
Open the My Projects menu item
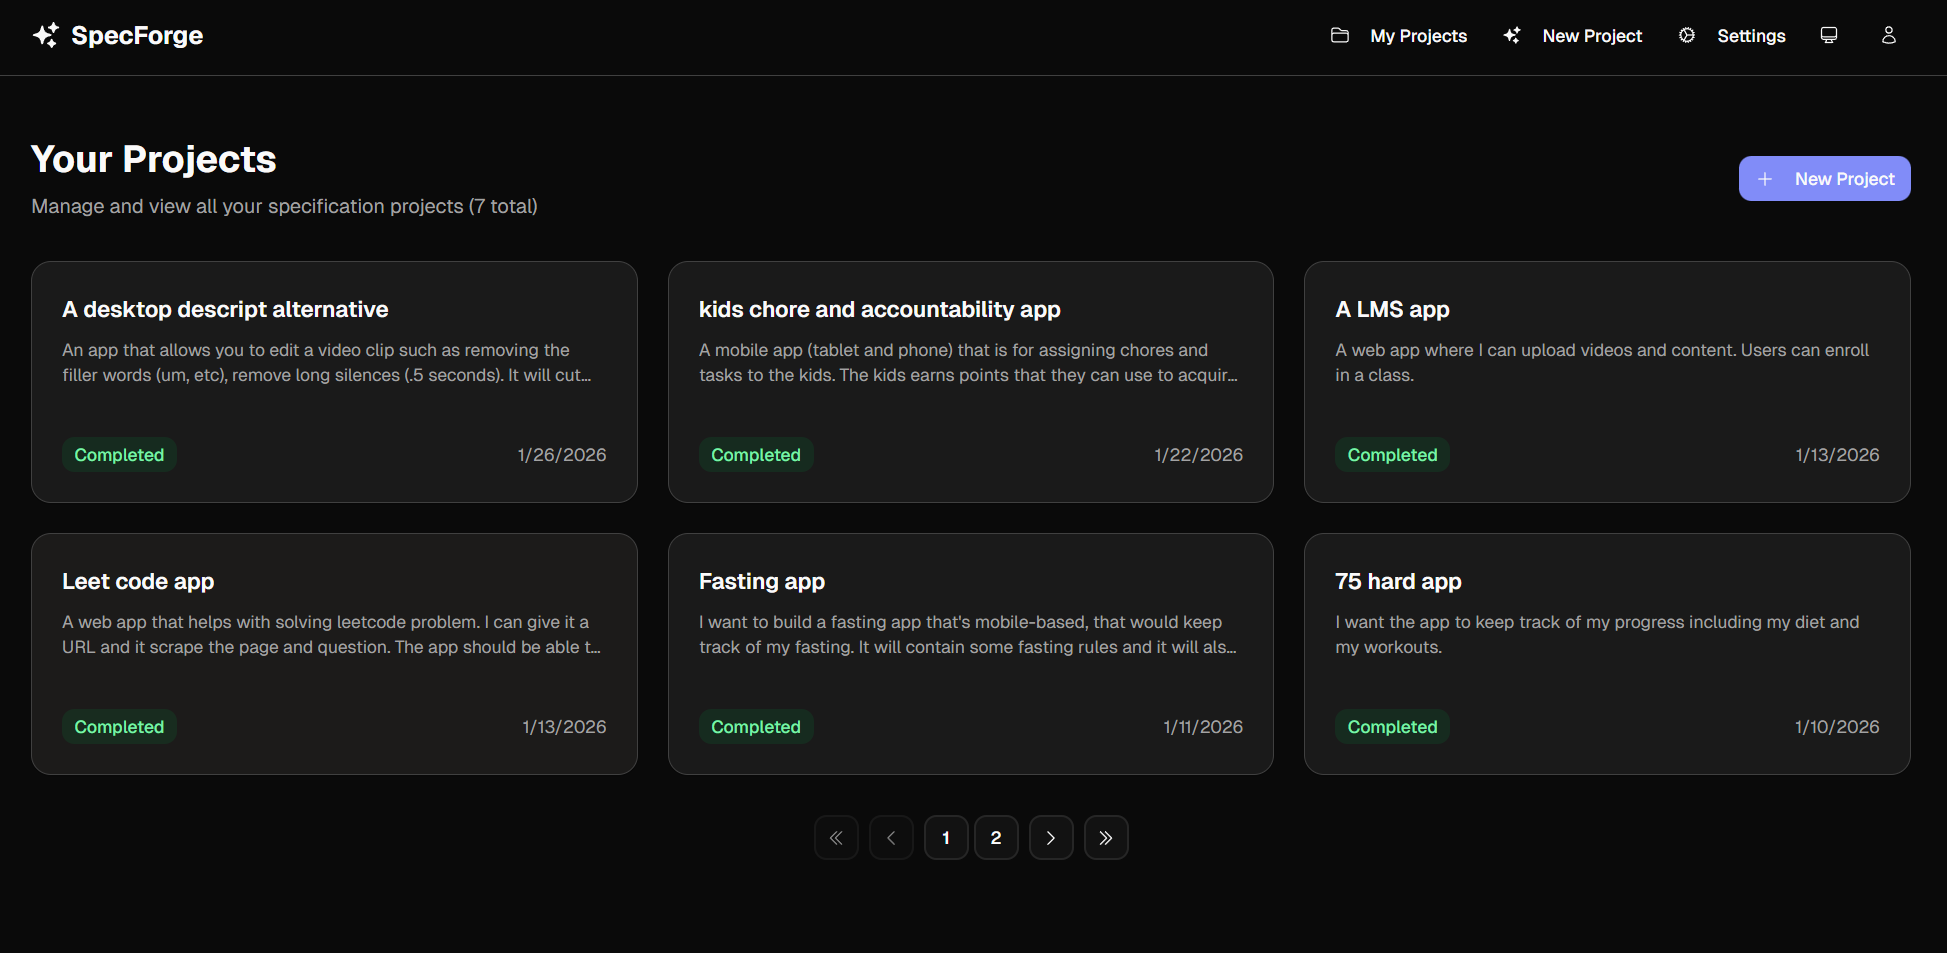point(1418,35)
